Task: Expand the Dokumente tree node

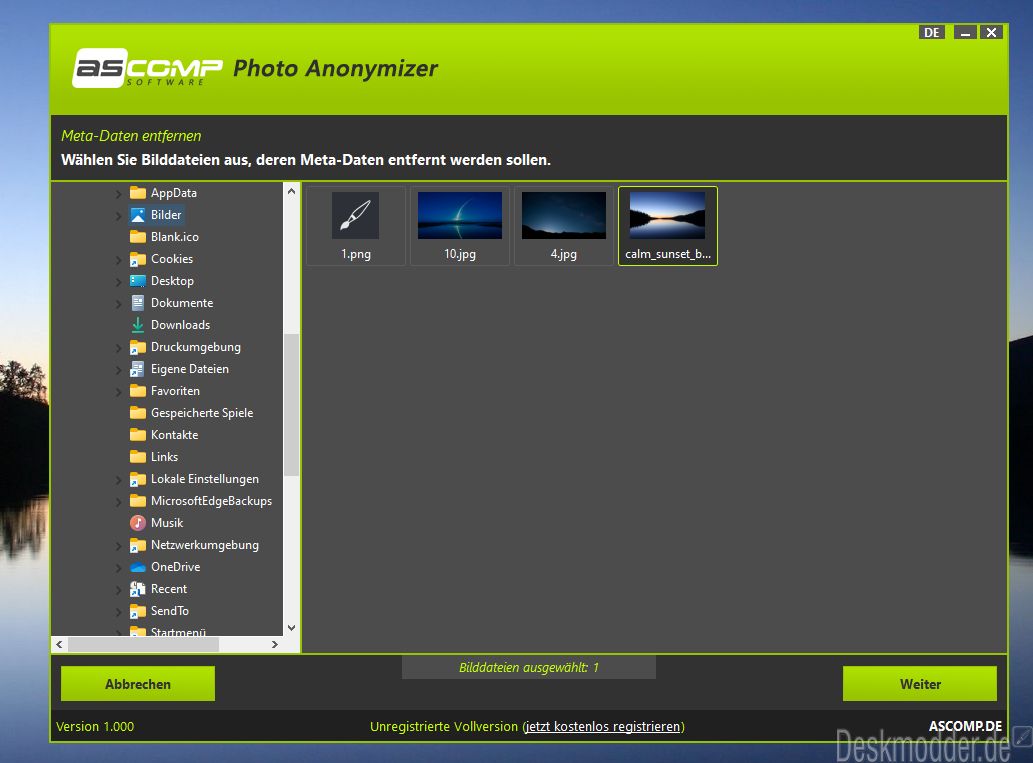Action: 119,304
